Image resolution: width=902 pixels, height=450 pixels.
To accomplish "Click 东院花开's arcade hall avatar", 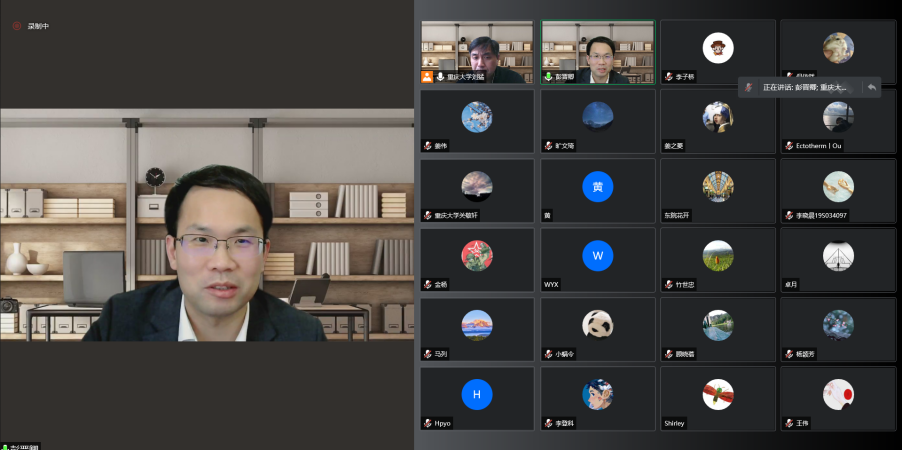I will pyautogui.click(x=718, y=186).
